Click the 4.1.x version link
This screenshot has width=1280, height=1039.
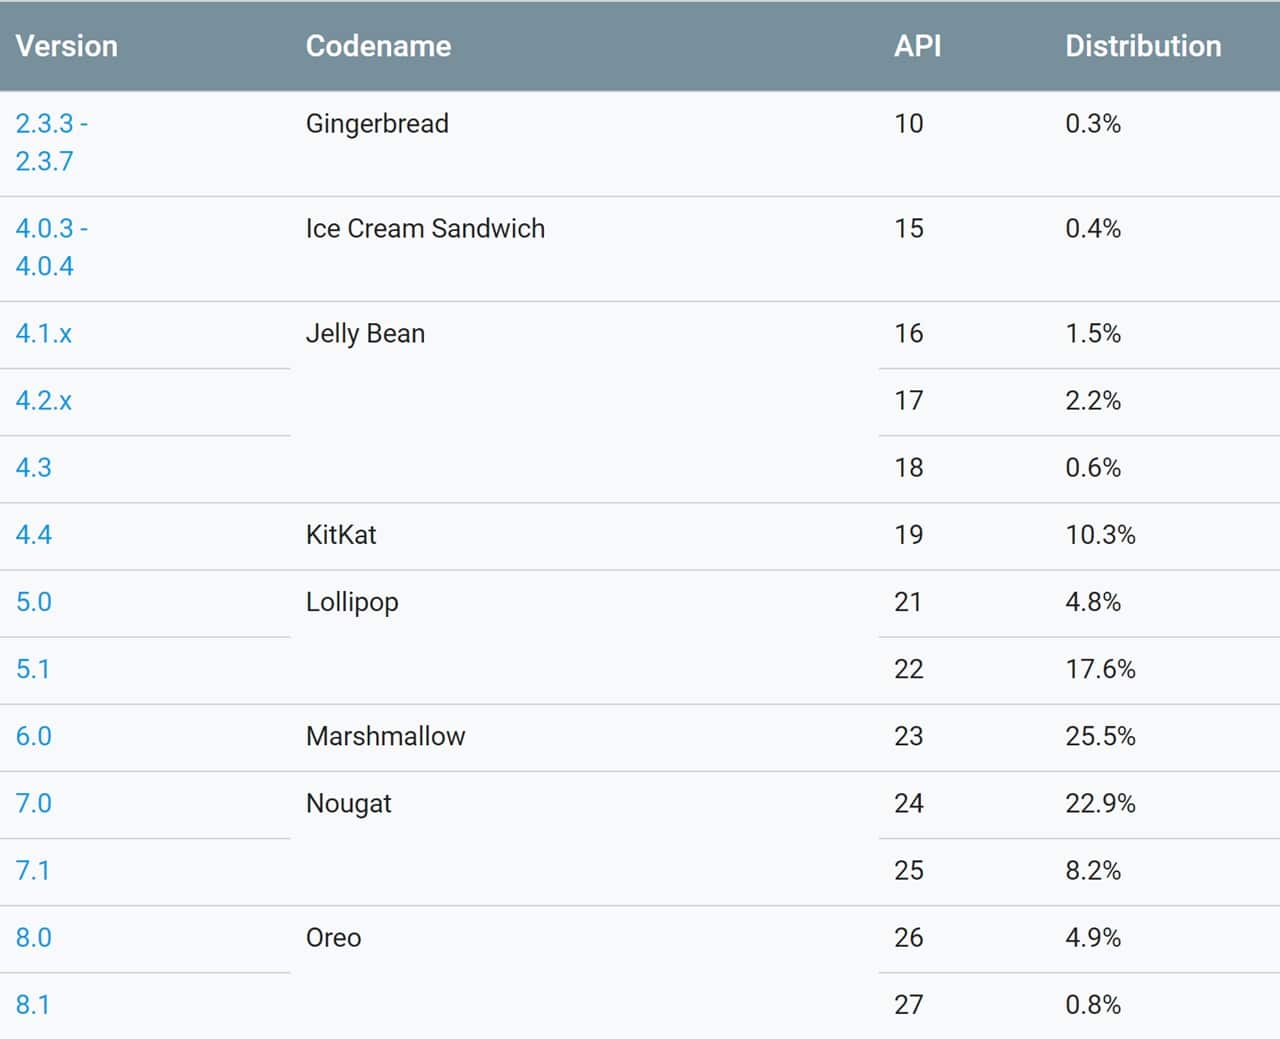(x=44, y=333)
